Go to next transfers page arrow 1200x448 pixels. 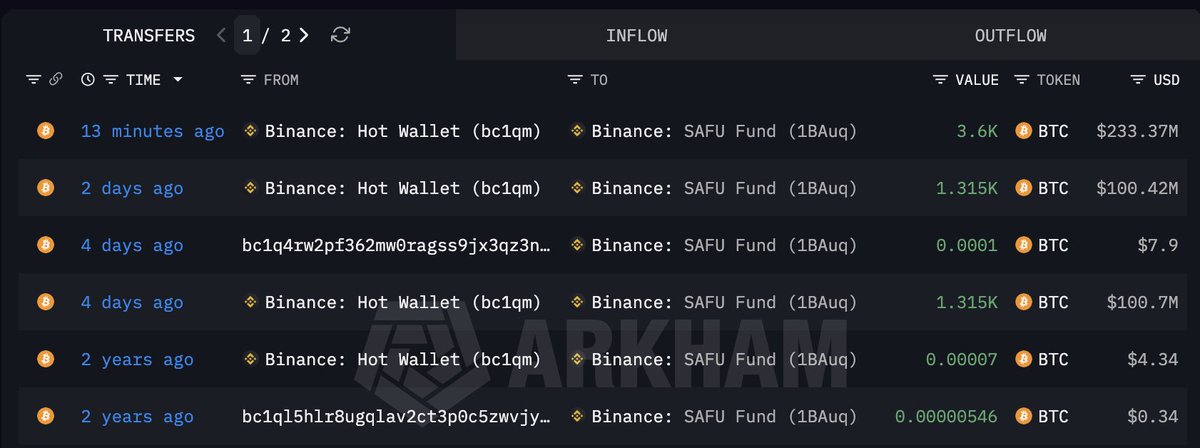304,36
